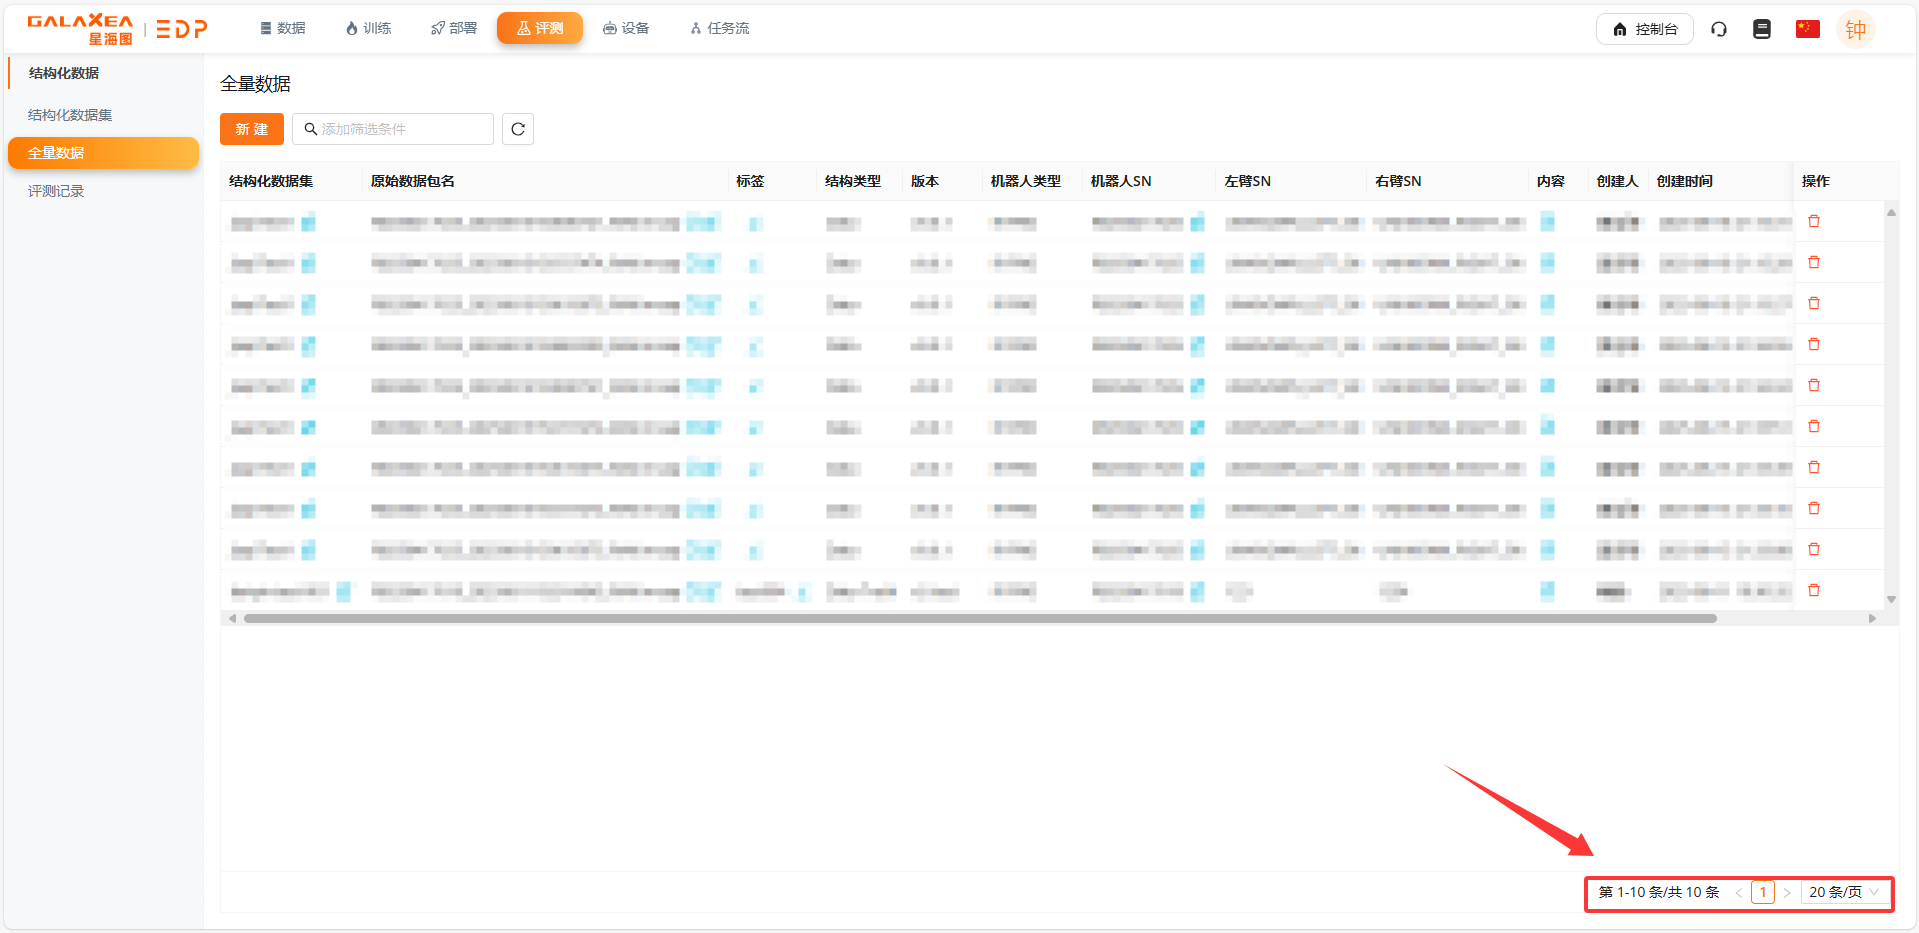Click the refresh icon beside the filter box
This screenshot has height=933, width=1919.
[x=517, y=129]
